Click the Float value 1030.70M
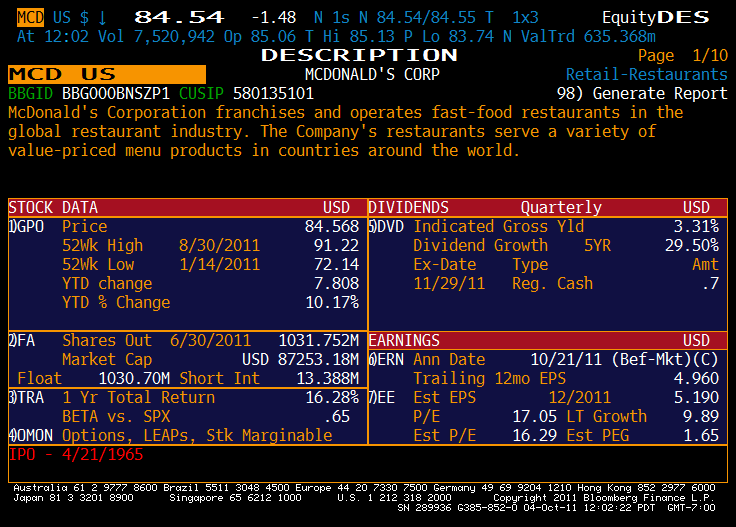This screenshot has width=736, height=527. point(134,378)
